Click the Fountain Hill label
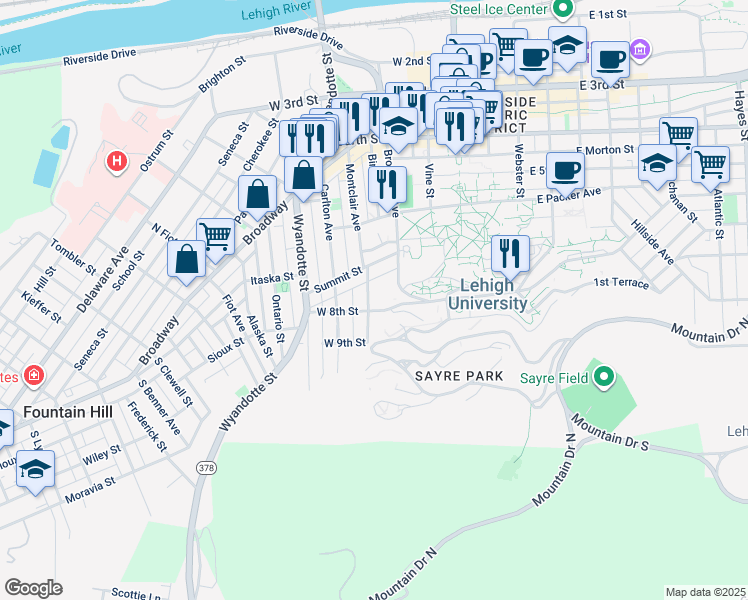This screenshot has height=600, width=748. coord(68,412)
